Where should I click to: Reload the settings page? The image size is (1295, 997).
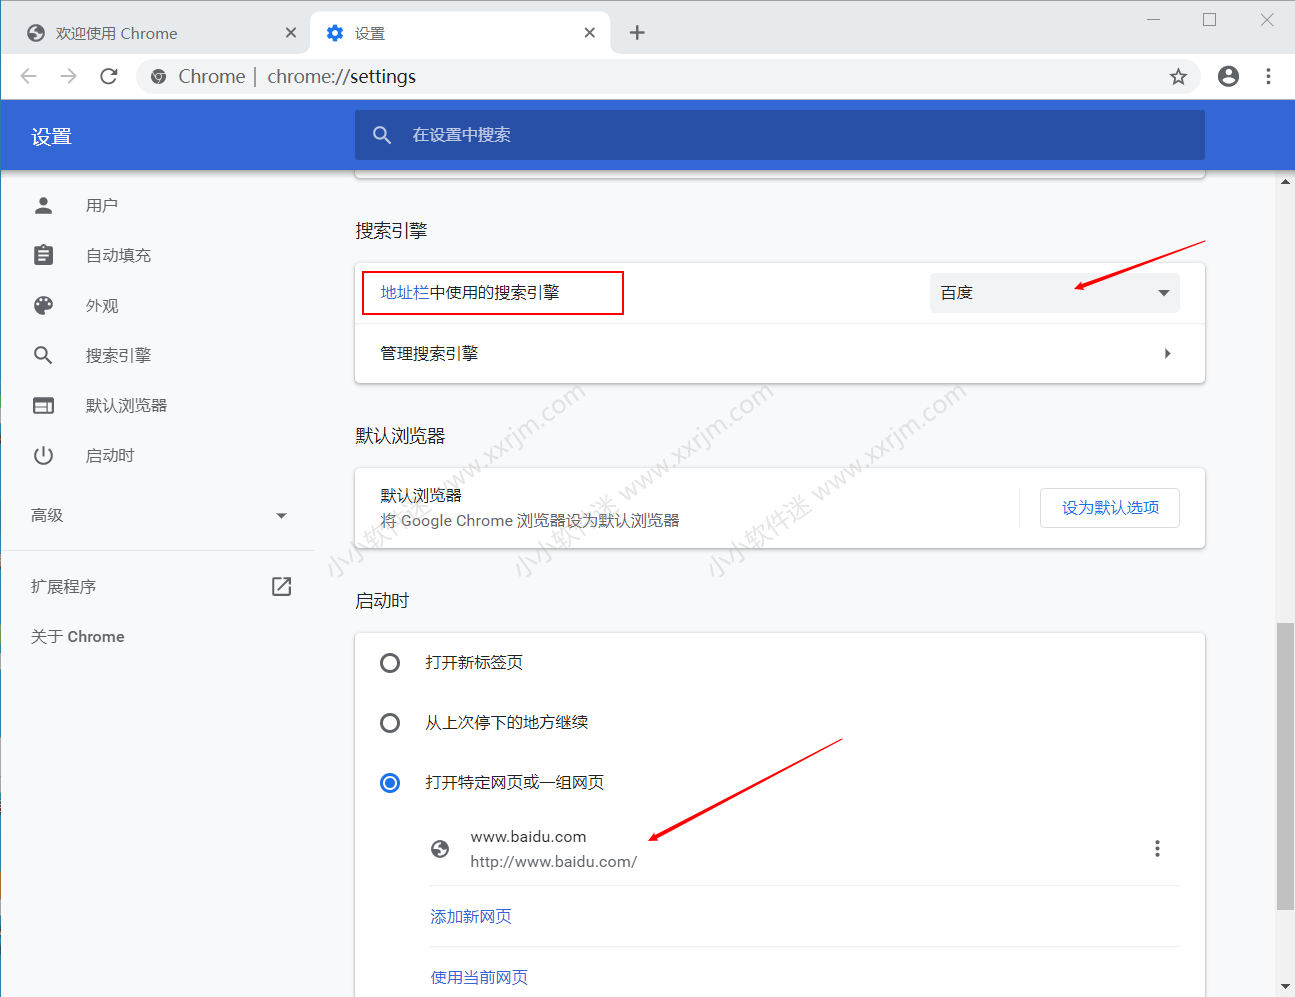pos(109,76)
